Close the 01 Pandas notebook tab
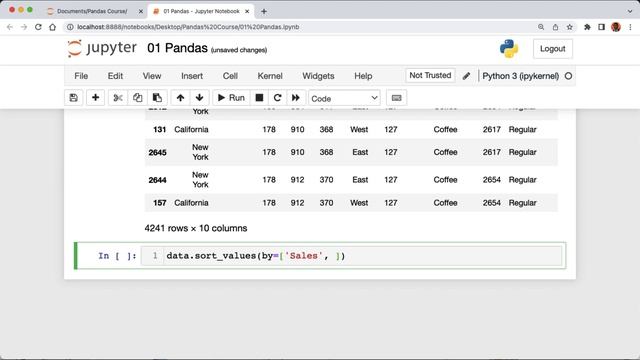 [247, 11]
